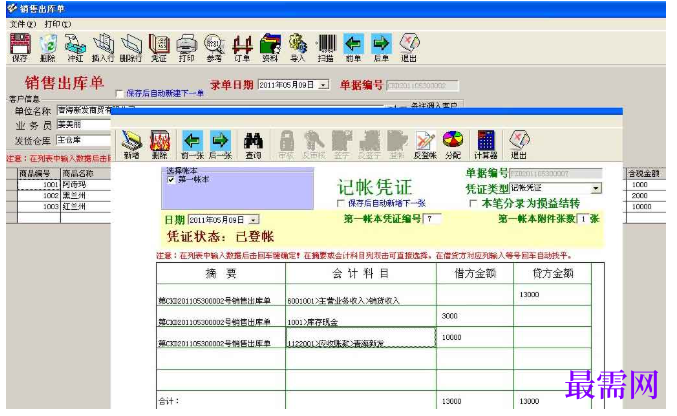This screenshot has height=416, width=677.
Task: Open the 资料 folder icon
Action: 270,48
